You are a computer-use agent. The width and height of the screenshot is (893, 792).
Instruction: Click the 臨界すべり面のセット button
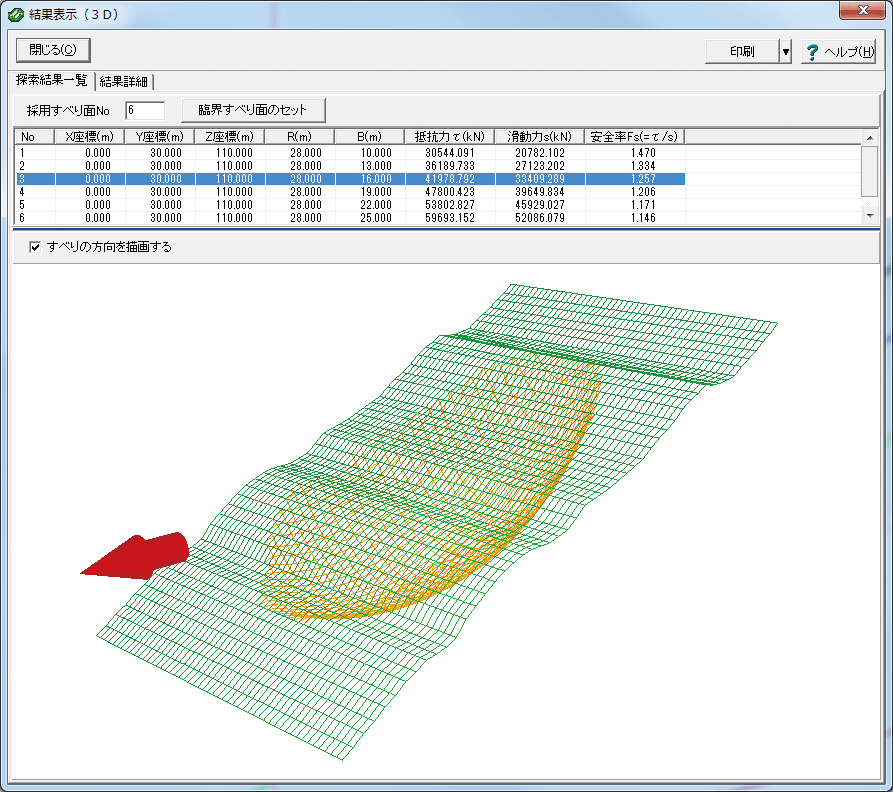click(x=252, y=109)
